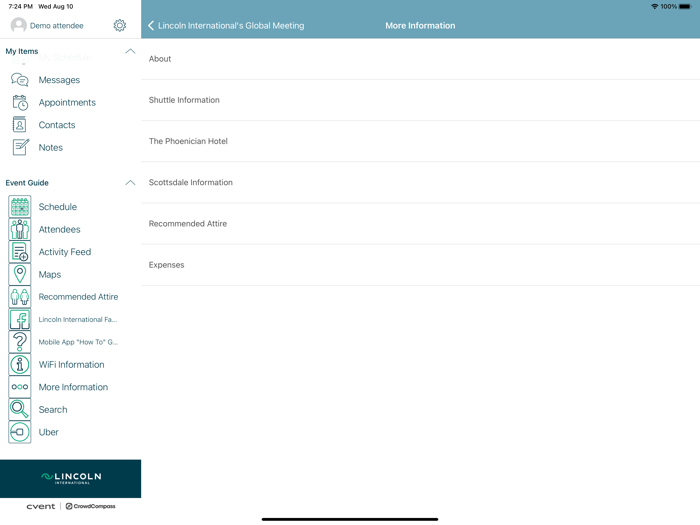Select Attendees in Event Guide

[x=59, y=229]
